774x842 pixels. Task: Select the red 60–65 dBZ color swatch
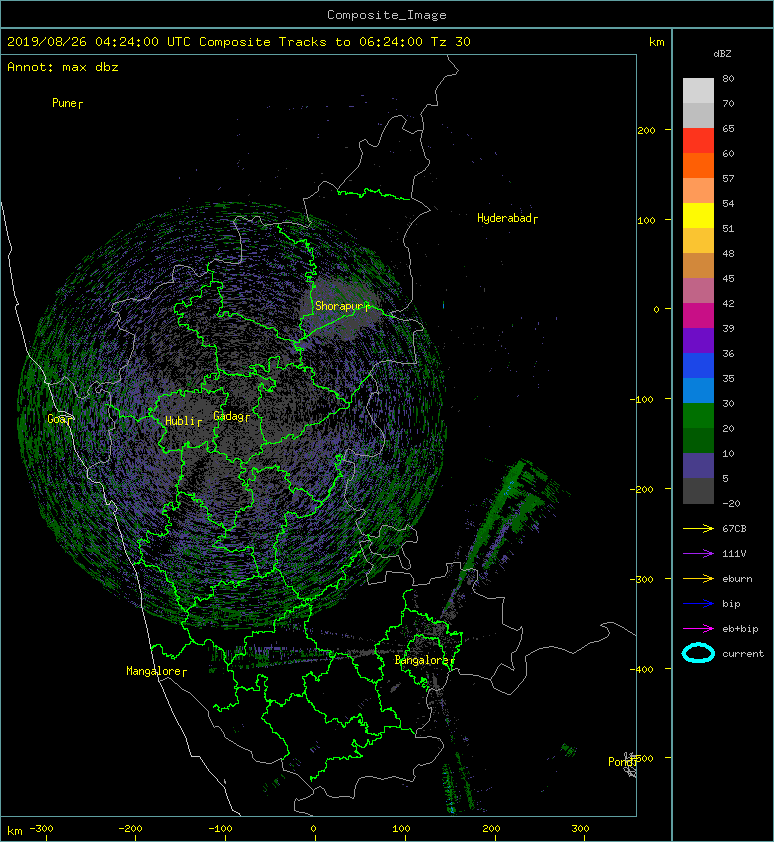click(698, 141)
